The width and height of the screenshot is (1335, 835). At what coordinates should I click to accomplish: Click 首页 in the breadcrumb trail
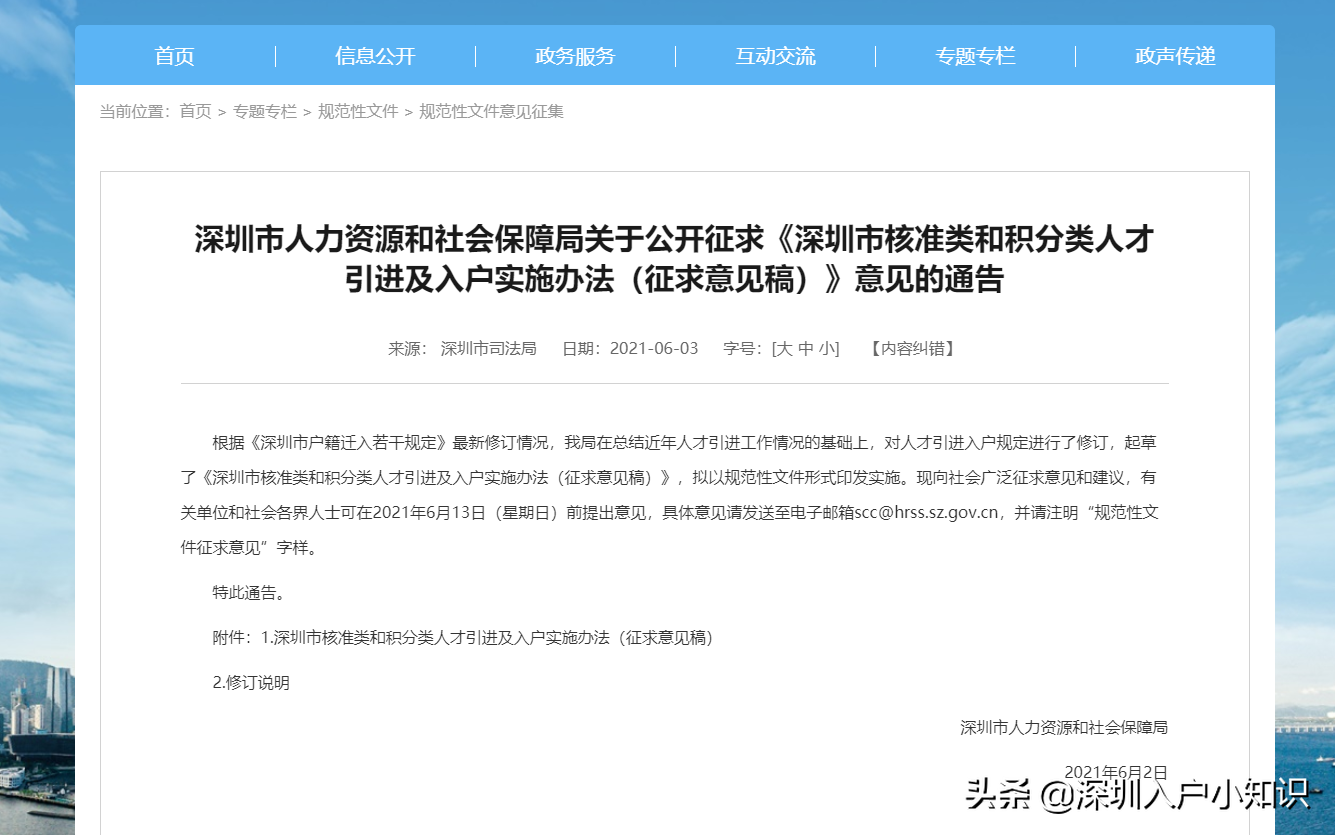(193, 112)
